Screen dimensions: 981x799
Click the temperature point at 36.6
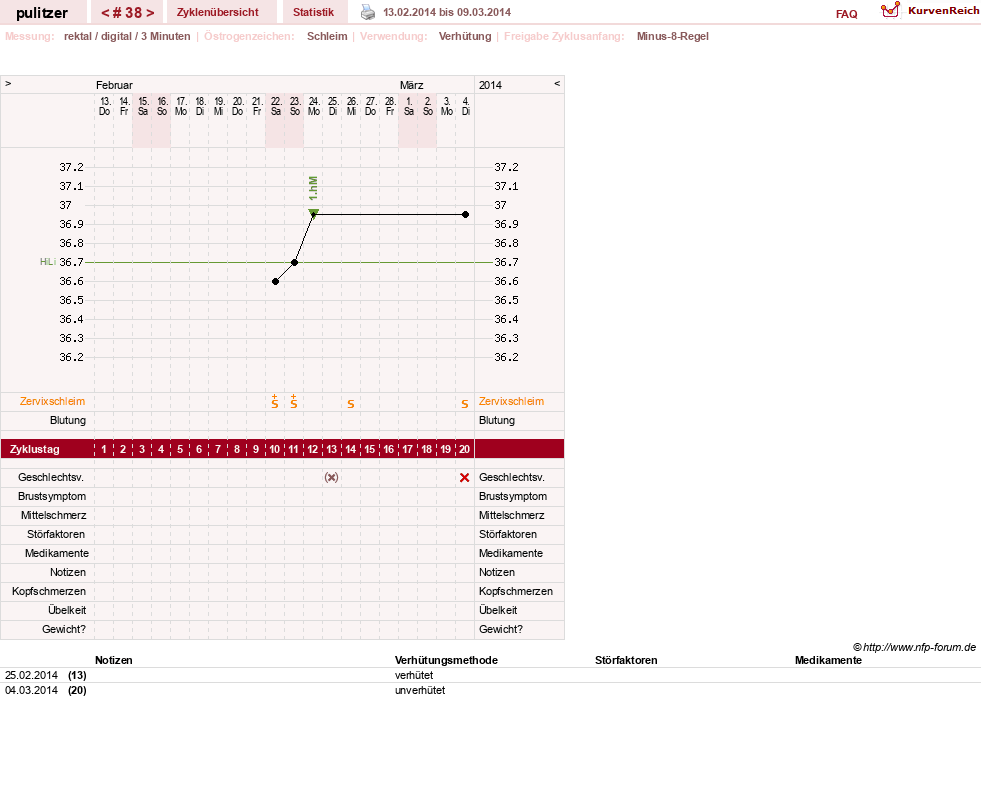click(275, 282)
